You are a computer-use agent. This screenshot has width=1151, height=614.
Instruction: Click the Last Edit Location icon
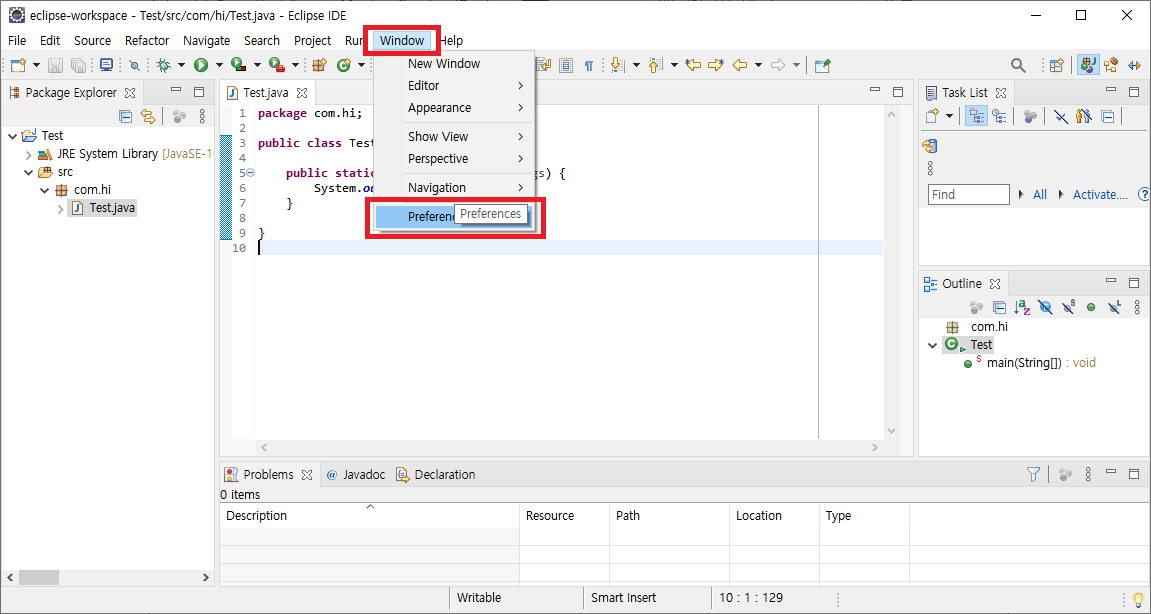(692, 65)
